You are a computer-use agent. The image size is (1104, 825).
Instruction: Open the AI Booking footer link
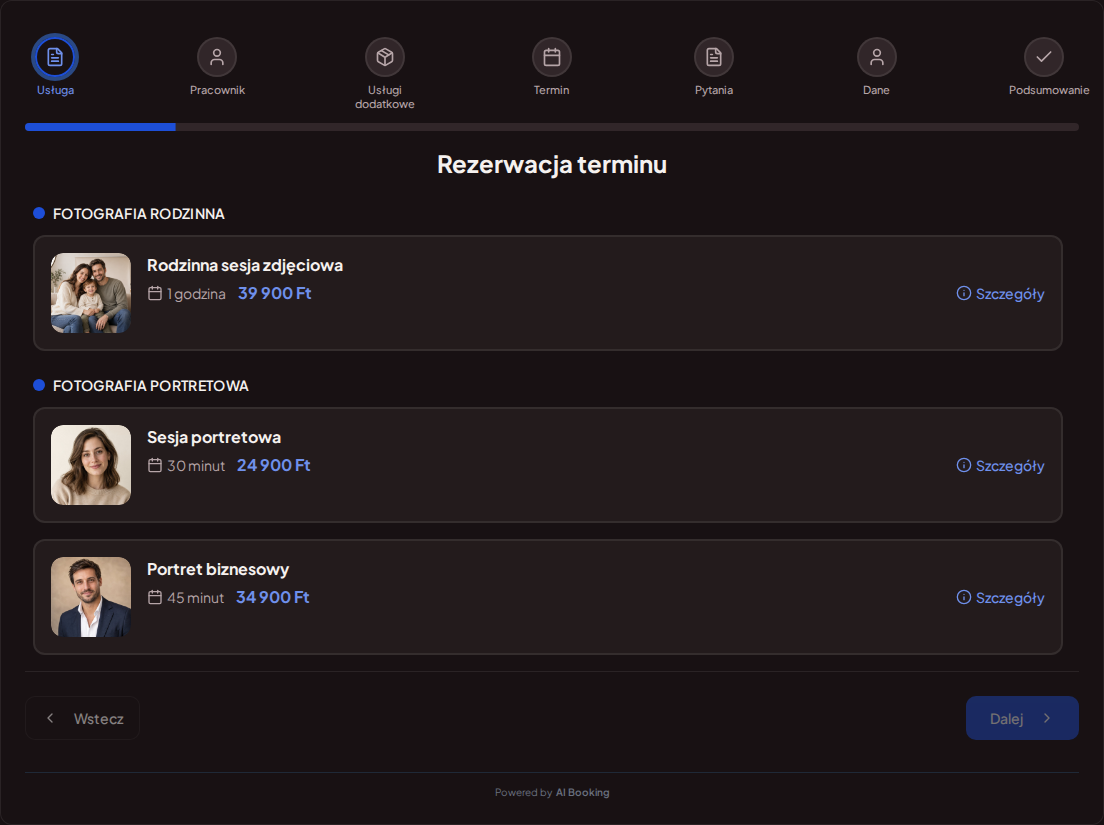click(x=582, y=793)
